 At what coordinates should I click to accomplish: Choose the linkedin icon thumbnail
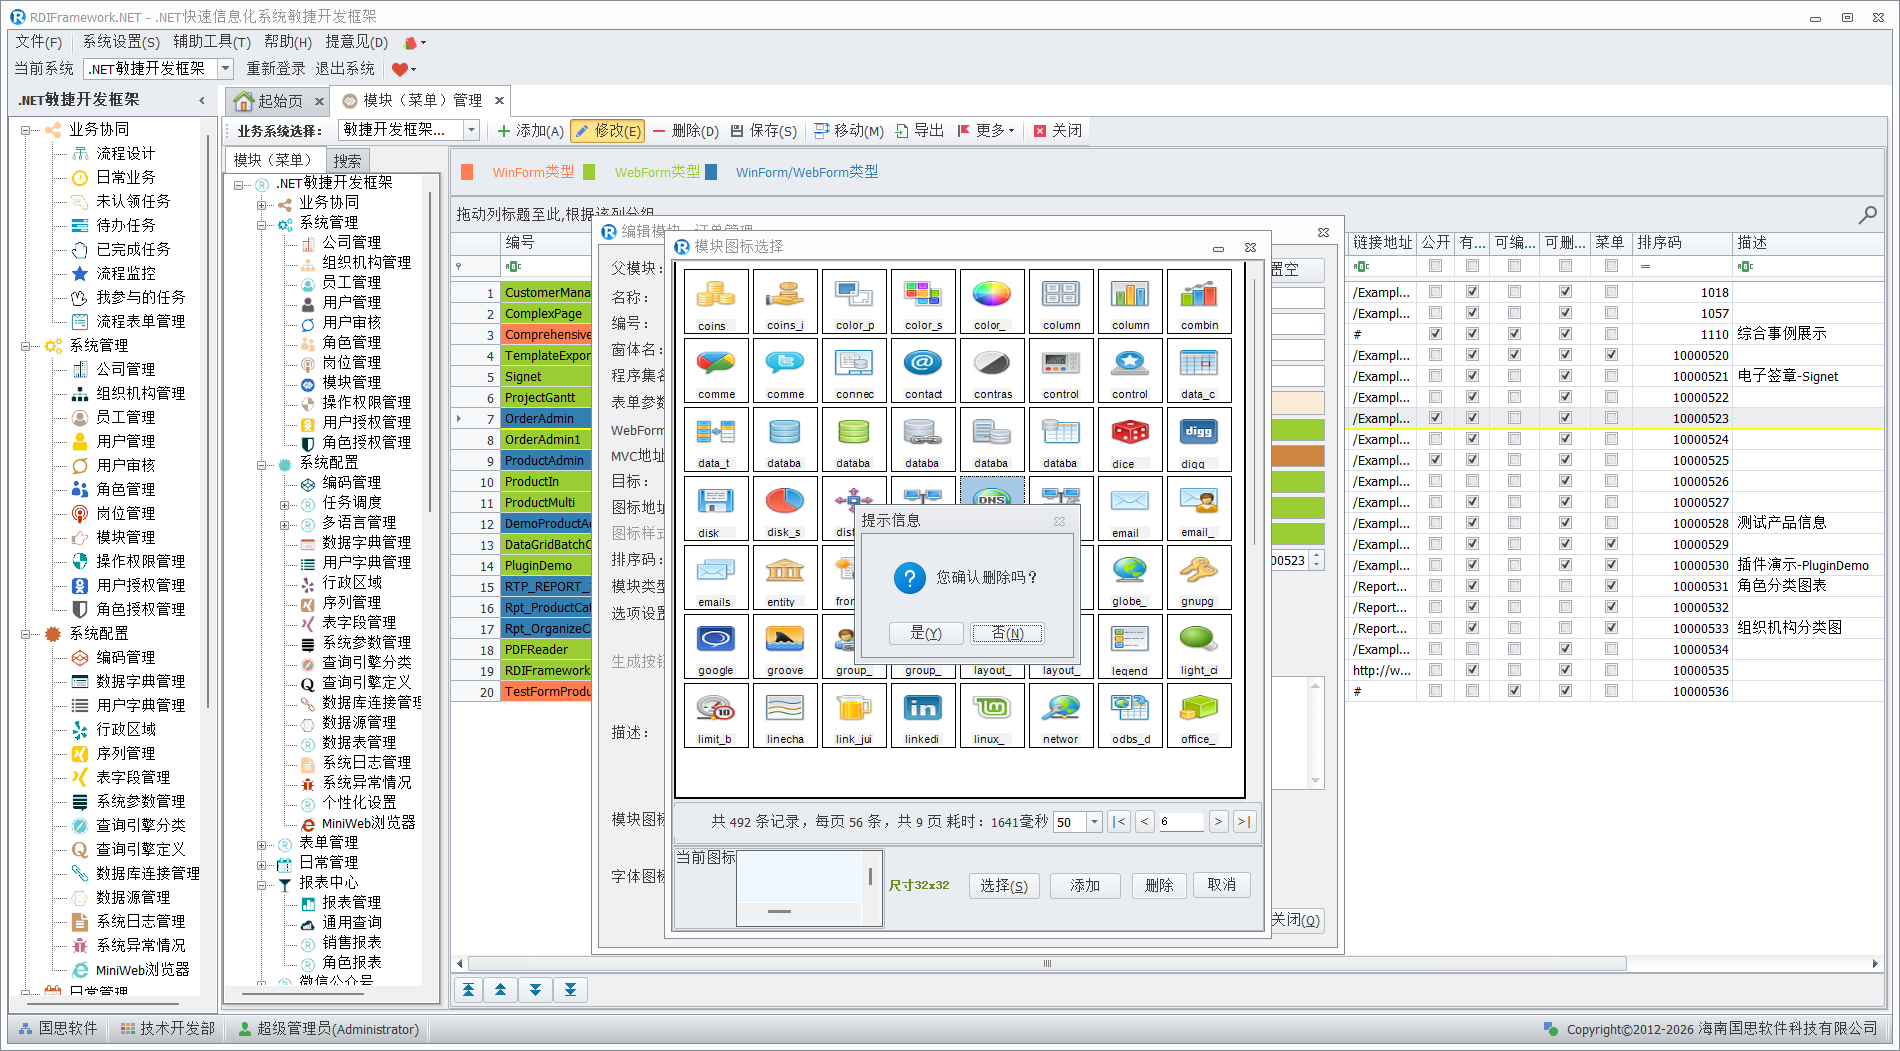point(922,715)
